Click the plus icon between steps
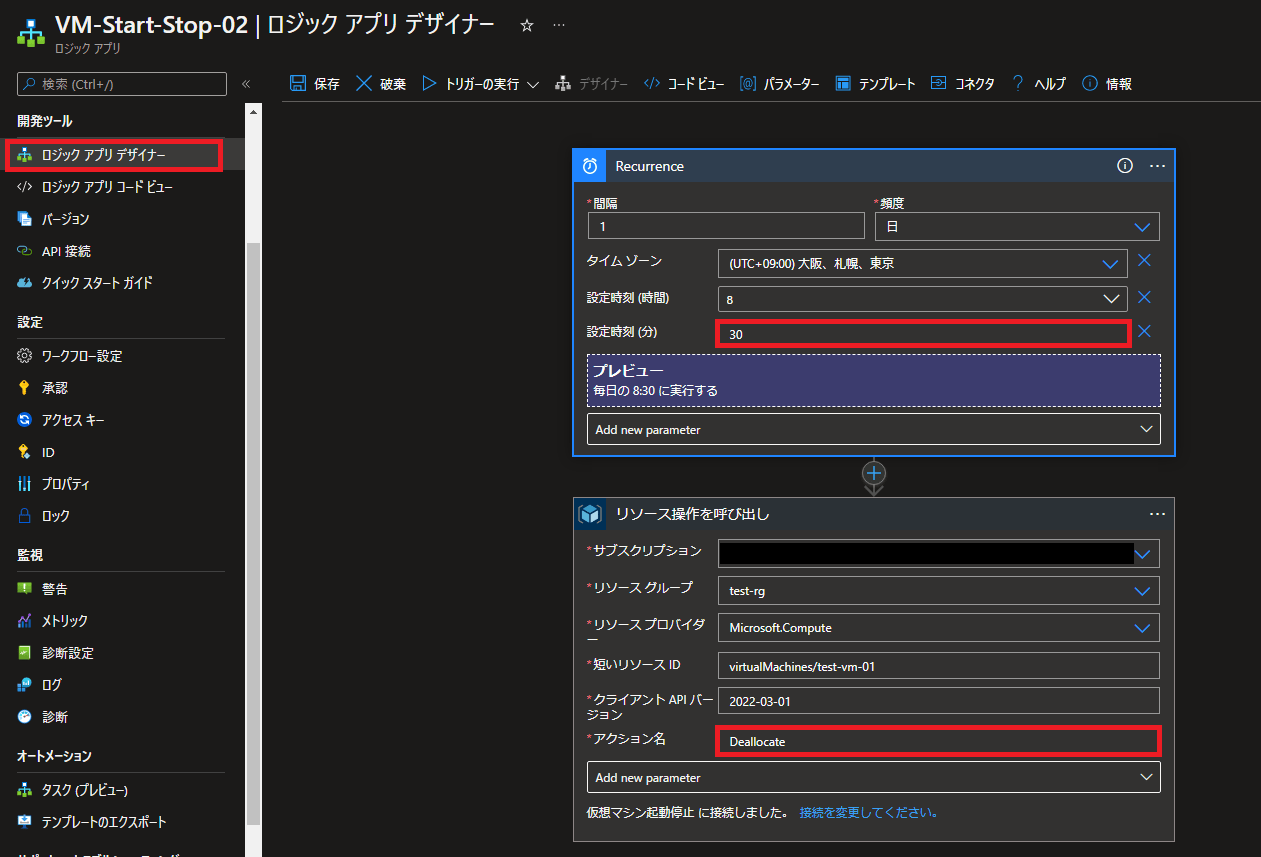 (x=874, y=473)
